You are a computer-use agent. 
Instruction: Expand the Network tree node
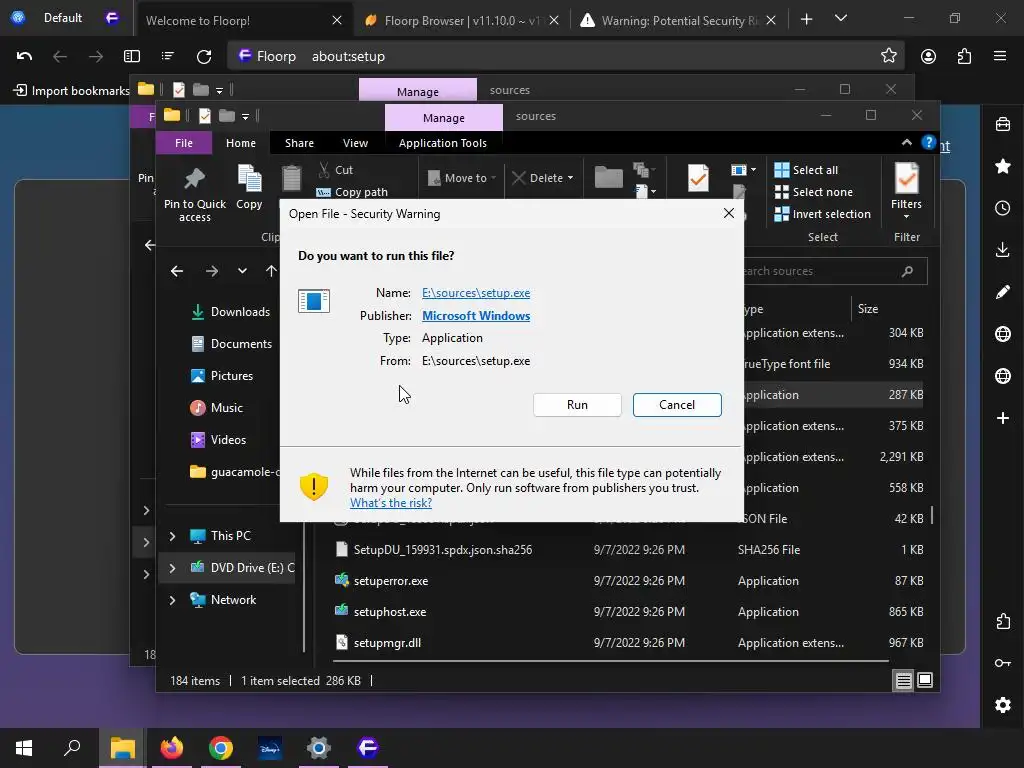(172, 600)
